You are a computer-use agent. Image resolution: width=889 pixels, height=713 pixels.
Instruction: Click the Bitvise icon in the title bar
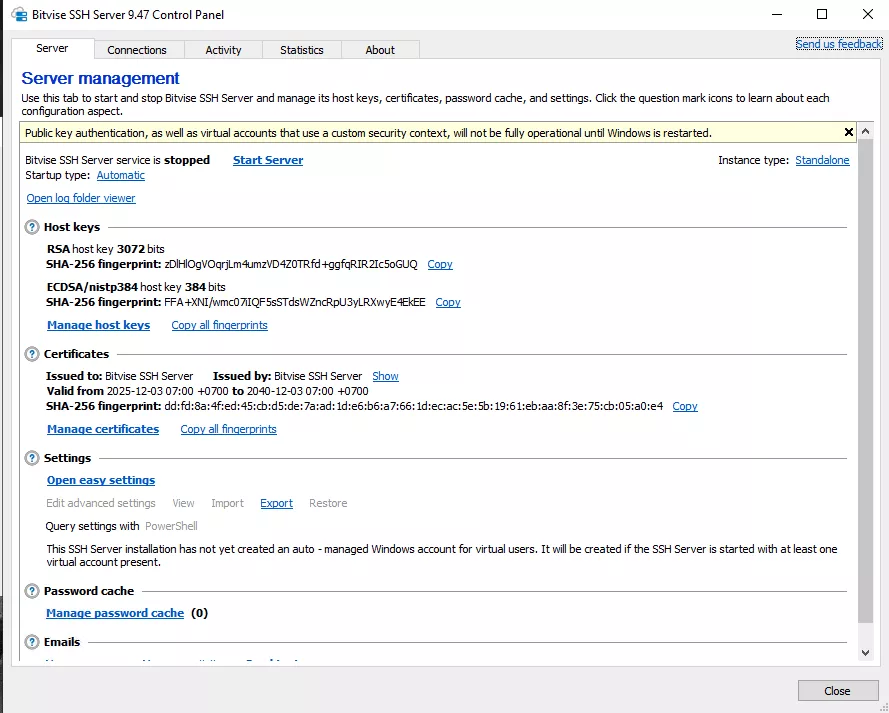(18, 15)
